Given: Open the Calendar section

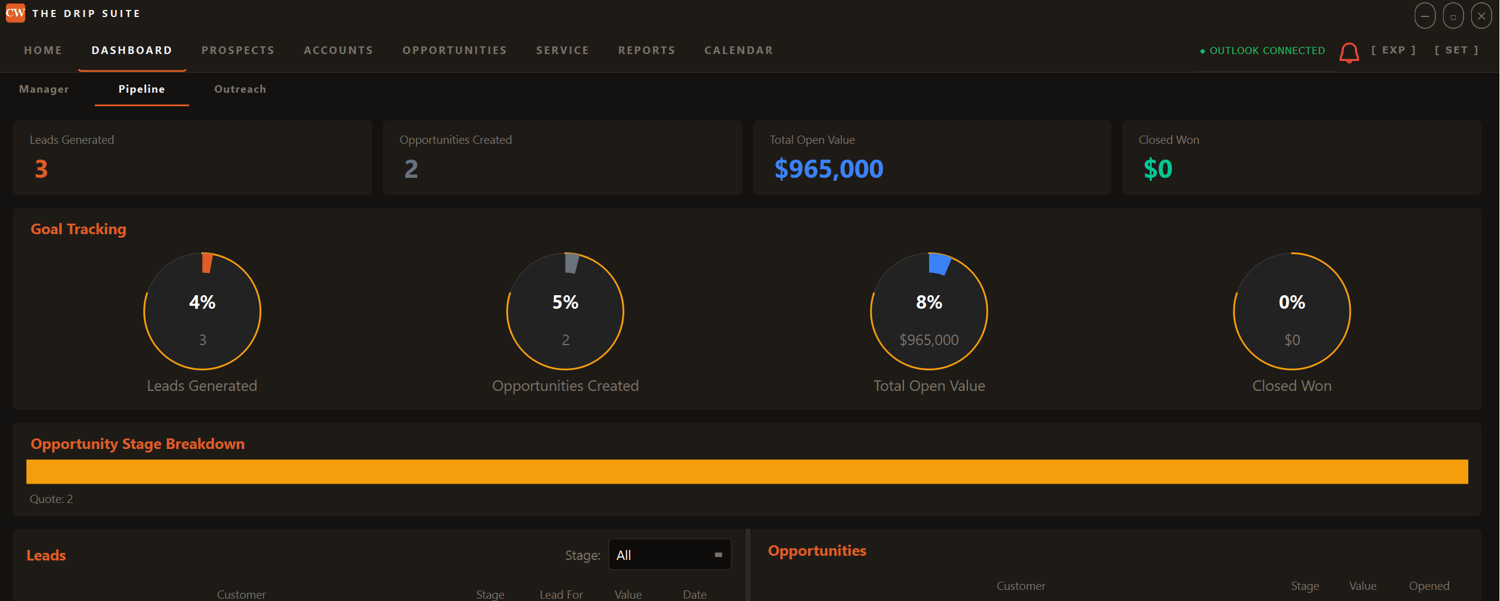Looking at the screenshot, I should (739, 50).
